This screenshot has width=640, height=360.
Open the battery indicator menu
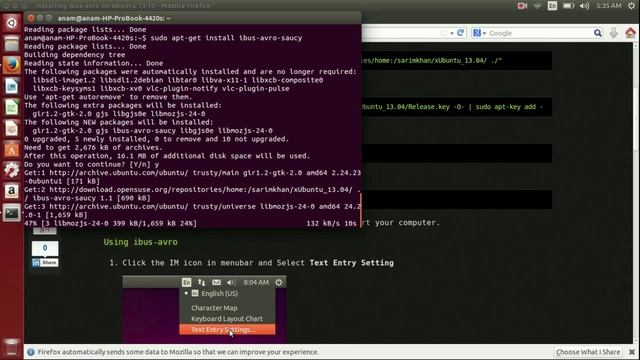click(568, 6)
